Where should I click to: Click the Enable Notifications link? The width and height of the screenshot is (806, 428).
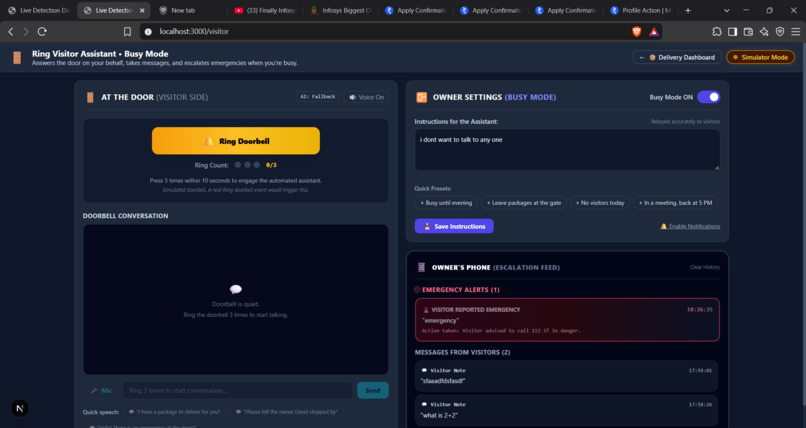click(690, 226)
